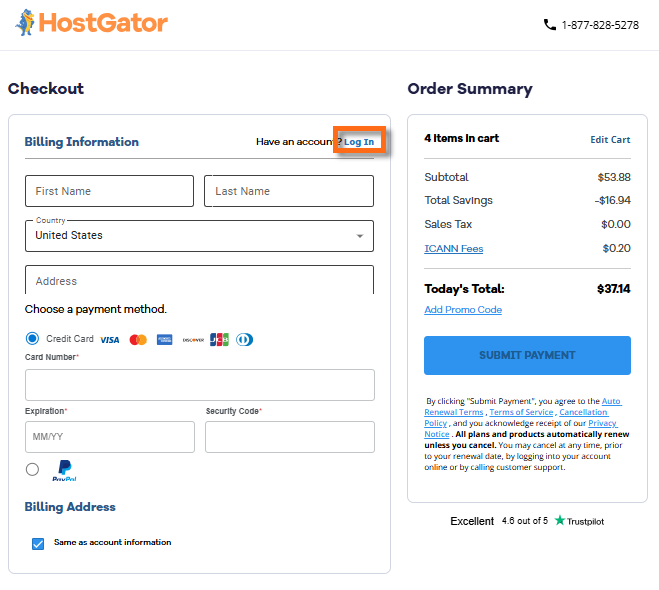Click the ICANN Fees link

click(453, 249)
